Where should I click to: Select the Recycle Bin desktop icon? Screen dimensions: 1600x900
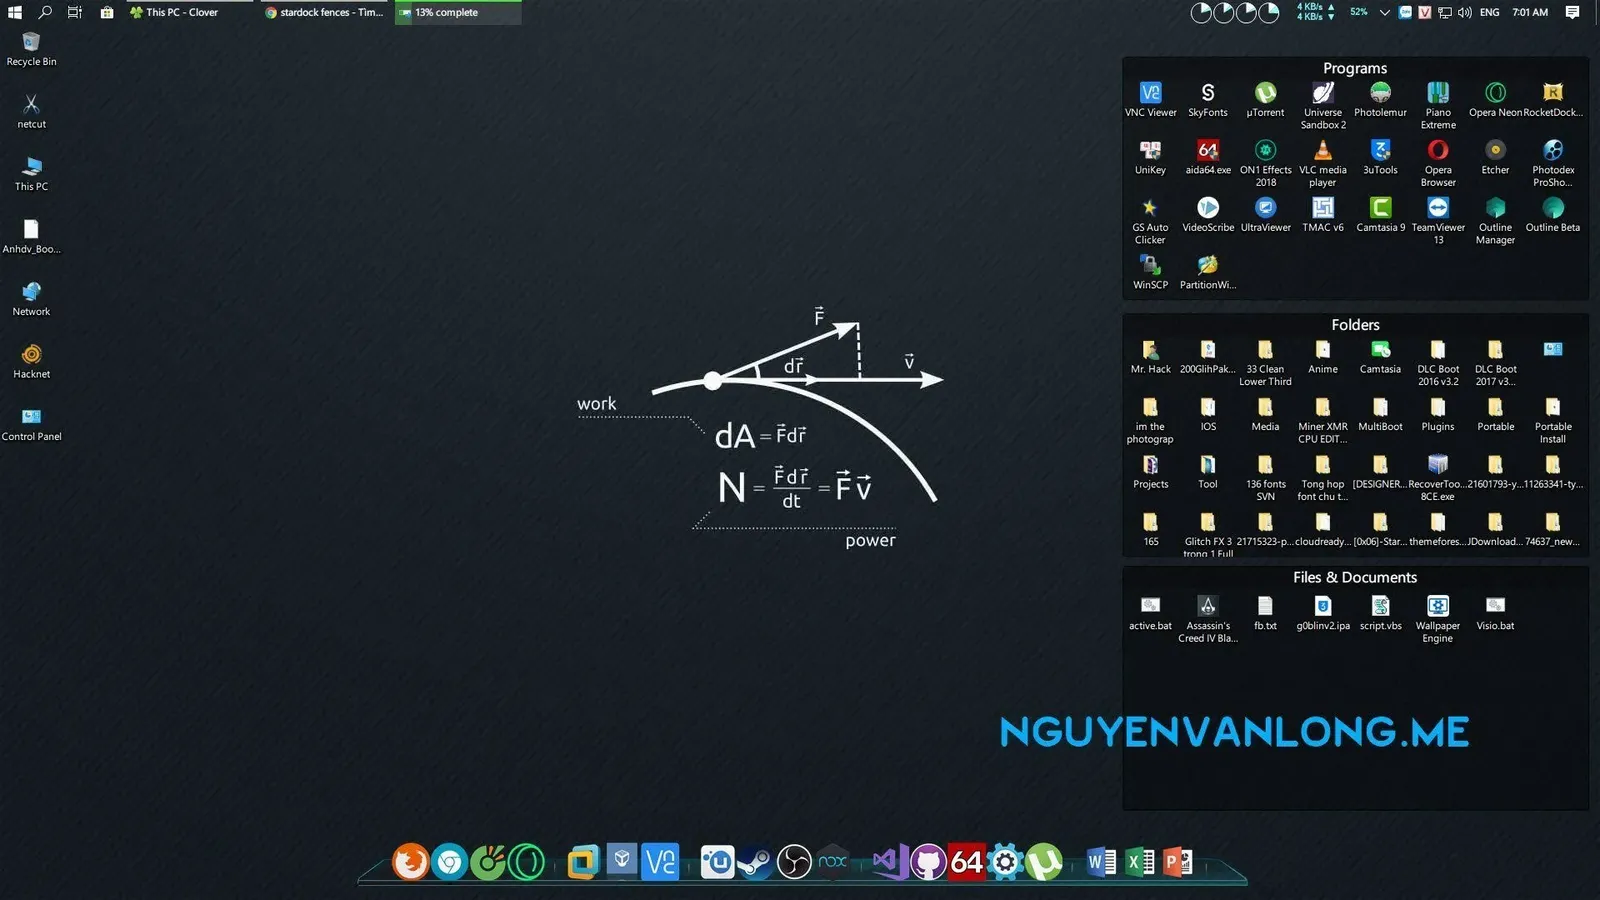coord(31,48)
